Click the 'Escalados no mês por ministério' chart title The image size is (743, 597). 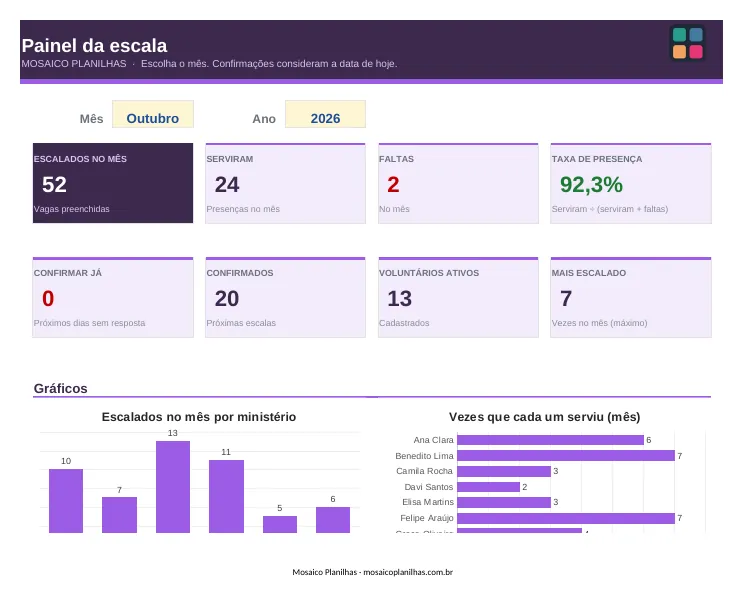pos(199,417)
